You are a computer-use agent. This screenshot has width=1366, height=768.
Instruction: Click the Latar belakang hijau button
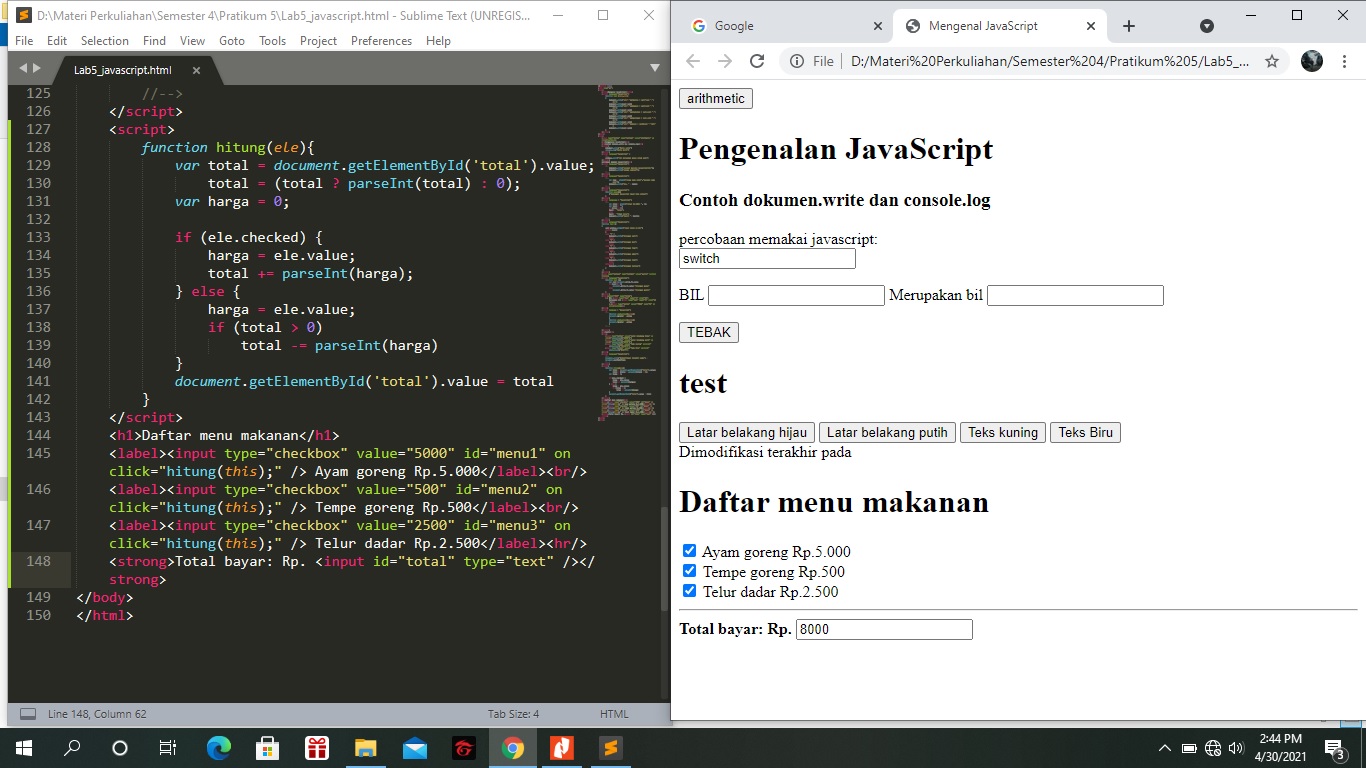click(x=745, y=432)
